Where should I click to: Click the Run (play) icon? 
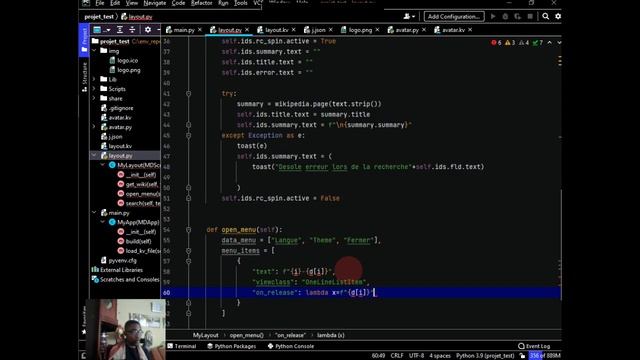click(x=493, y=16)
